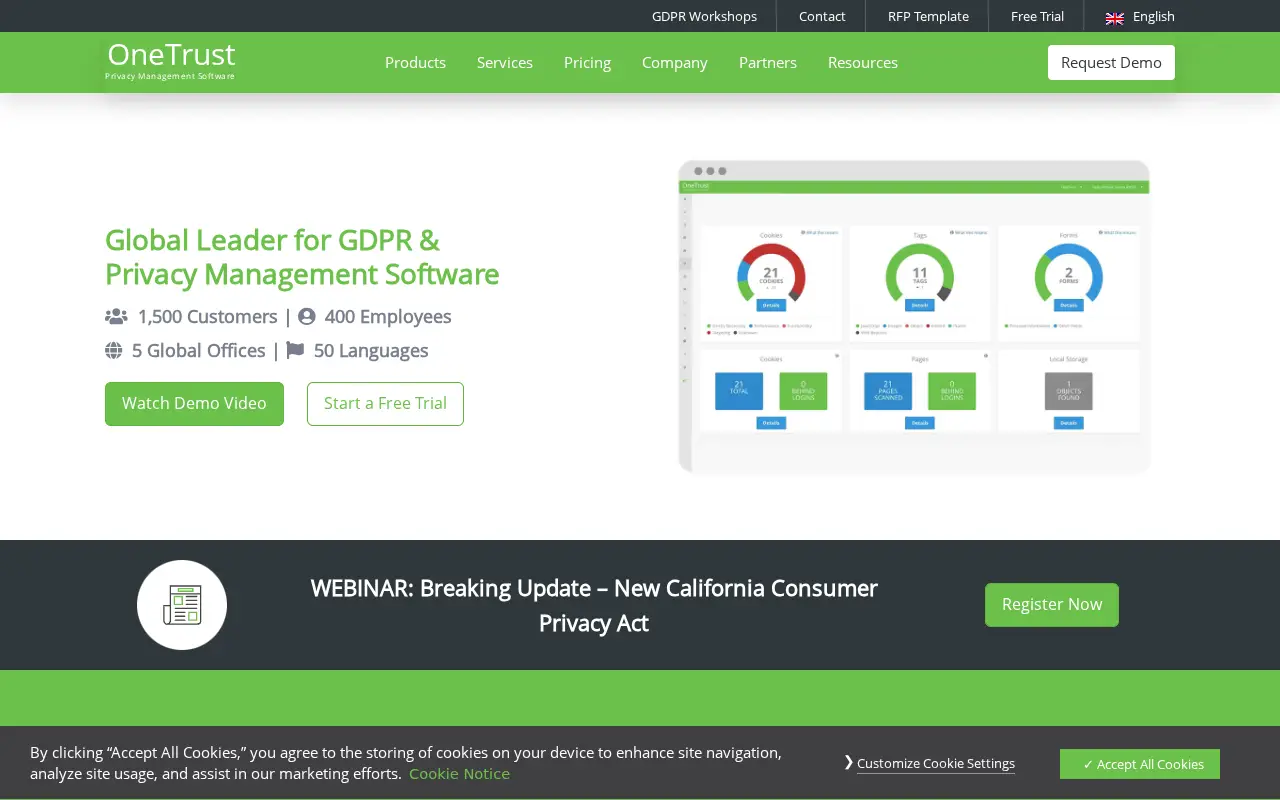This screenshot has height=800, width=1280.
Task: Open the Free Trial top link
Action: coord(1036,16)
